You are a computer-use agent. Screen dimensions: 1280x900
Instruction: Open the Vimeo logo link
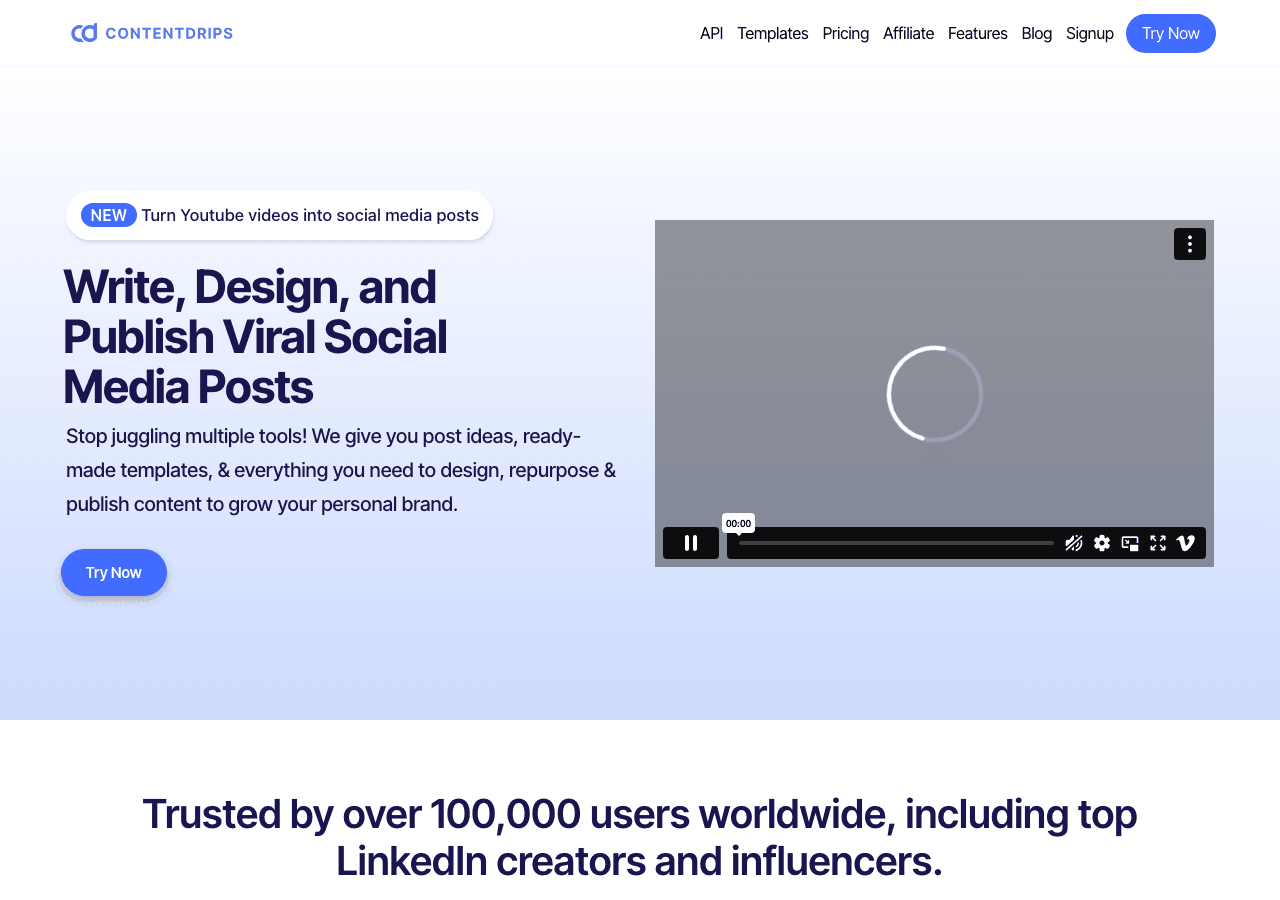[1185, 543]
